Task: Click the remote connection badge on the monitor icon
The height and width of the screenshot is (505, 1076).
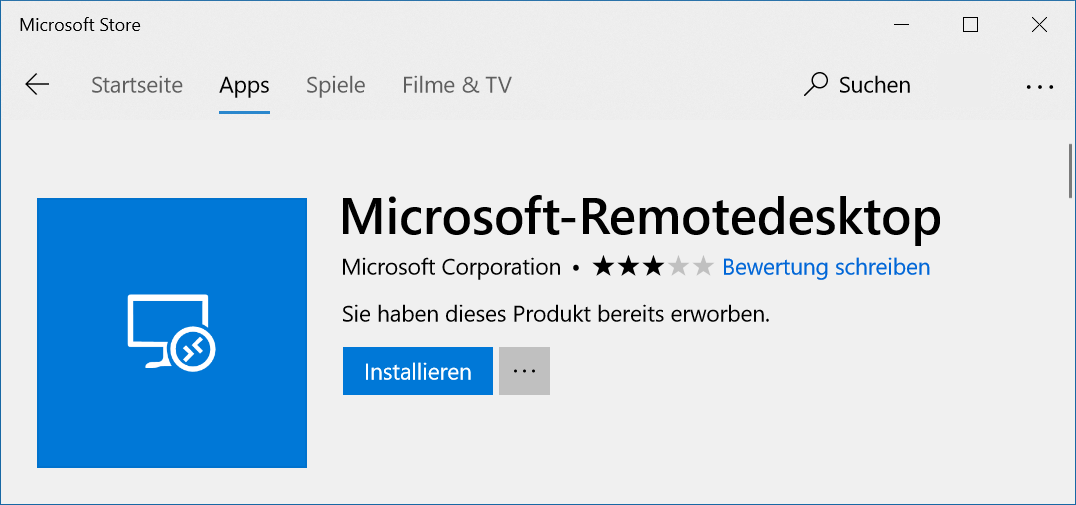Action: click(x=196, y=350)
